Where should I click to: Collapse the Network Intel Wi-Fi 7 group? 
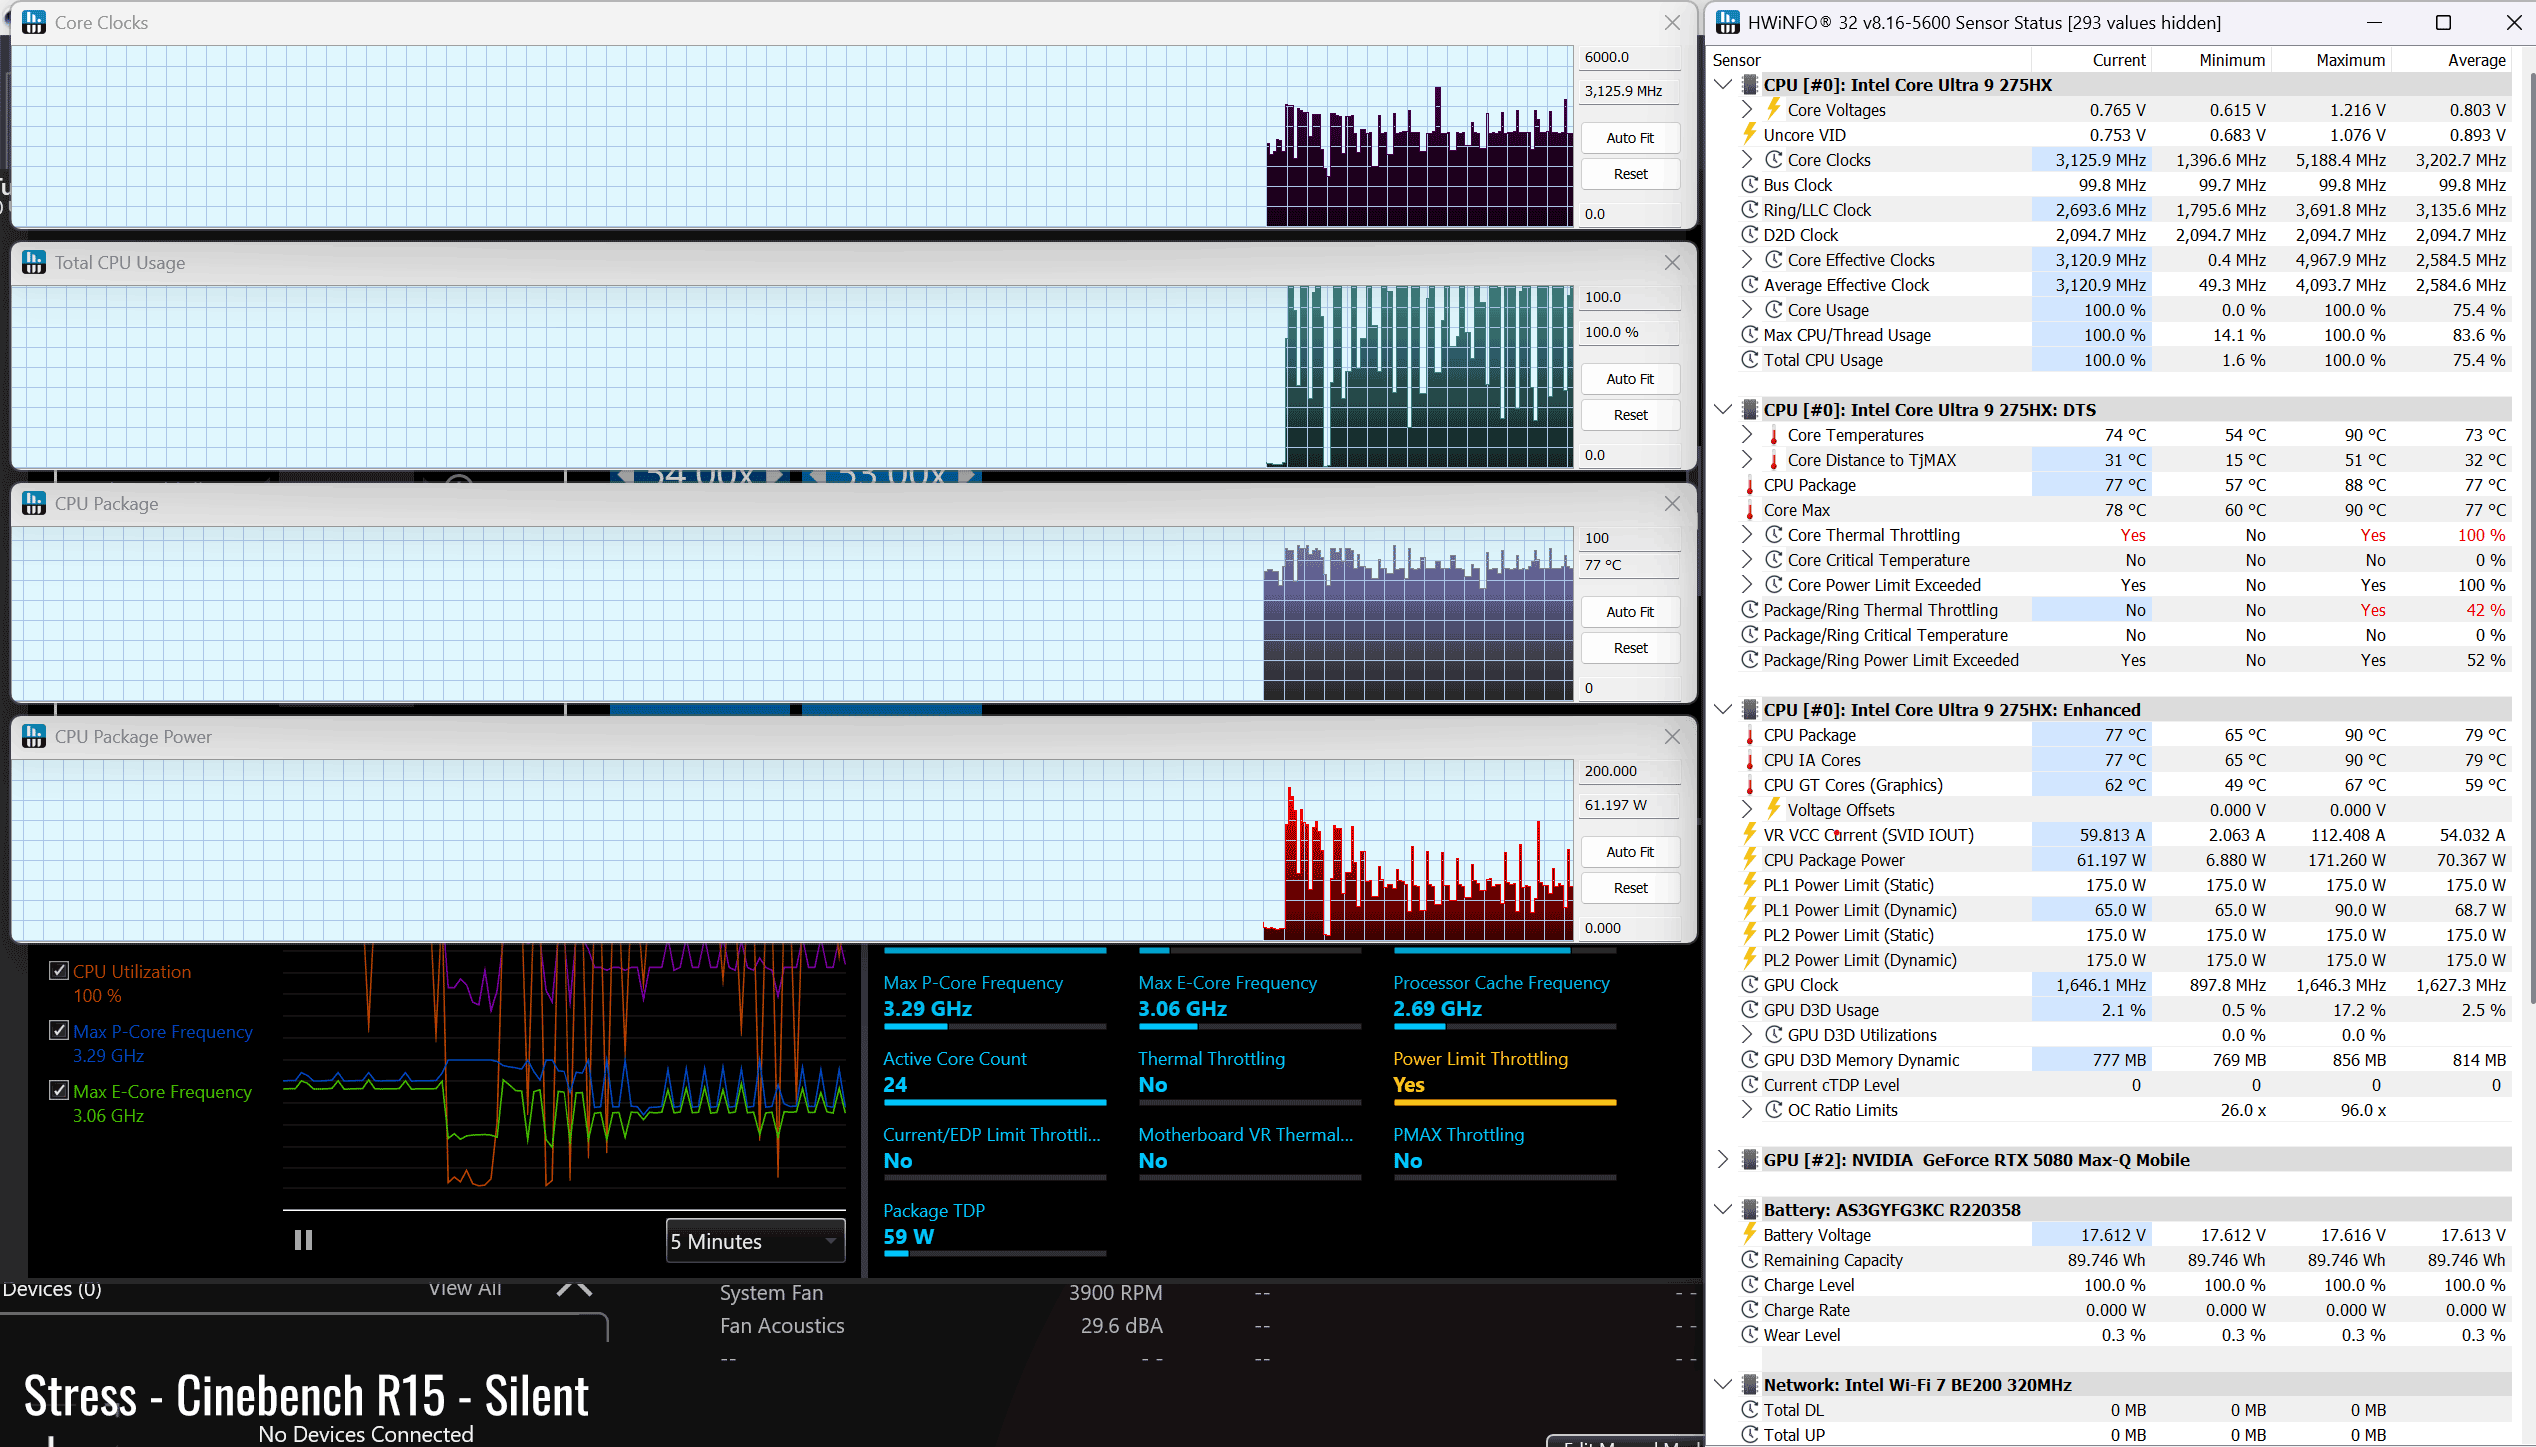(x=1723, y=1385)
